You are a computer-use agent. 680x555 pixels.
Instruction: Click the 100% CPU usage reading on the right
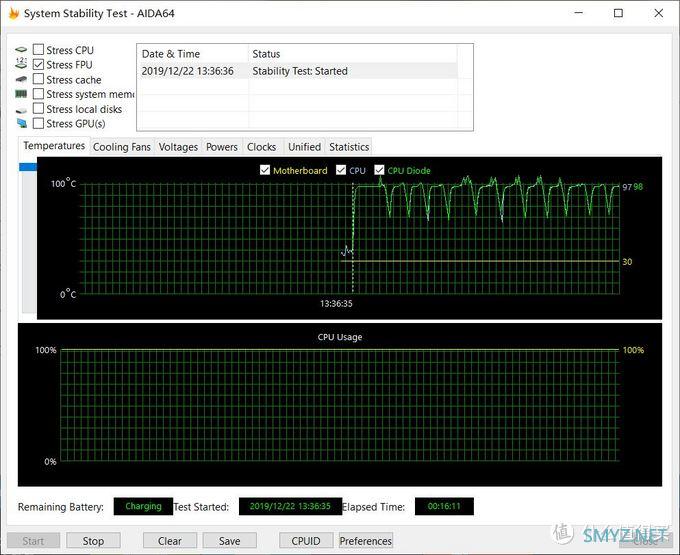point(633,350)
